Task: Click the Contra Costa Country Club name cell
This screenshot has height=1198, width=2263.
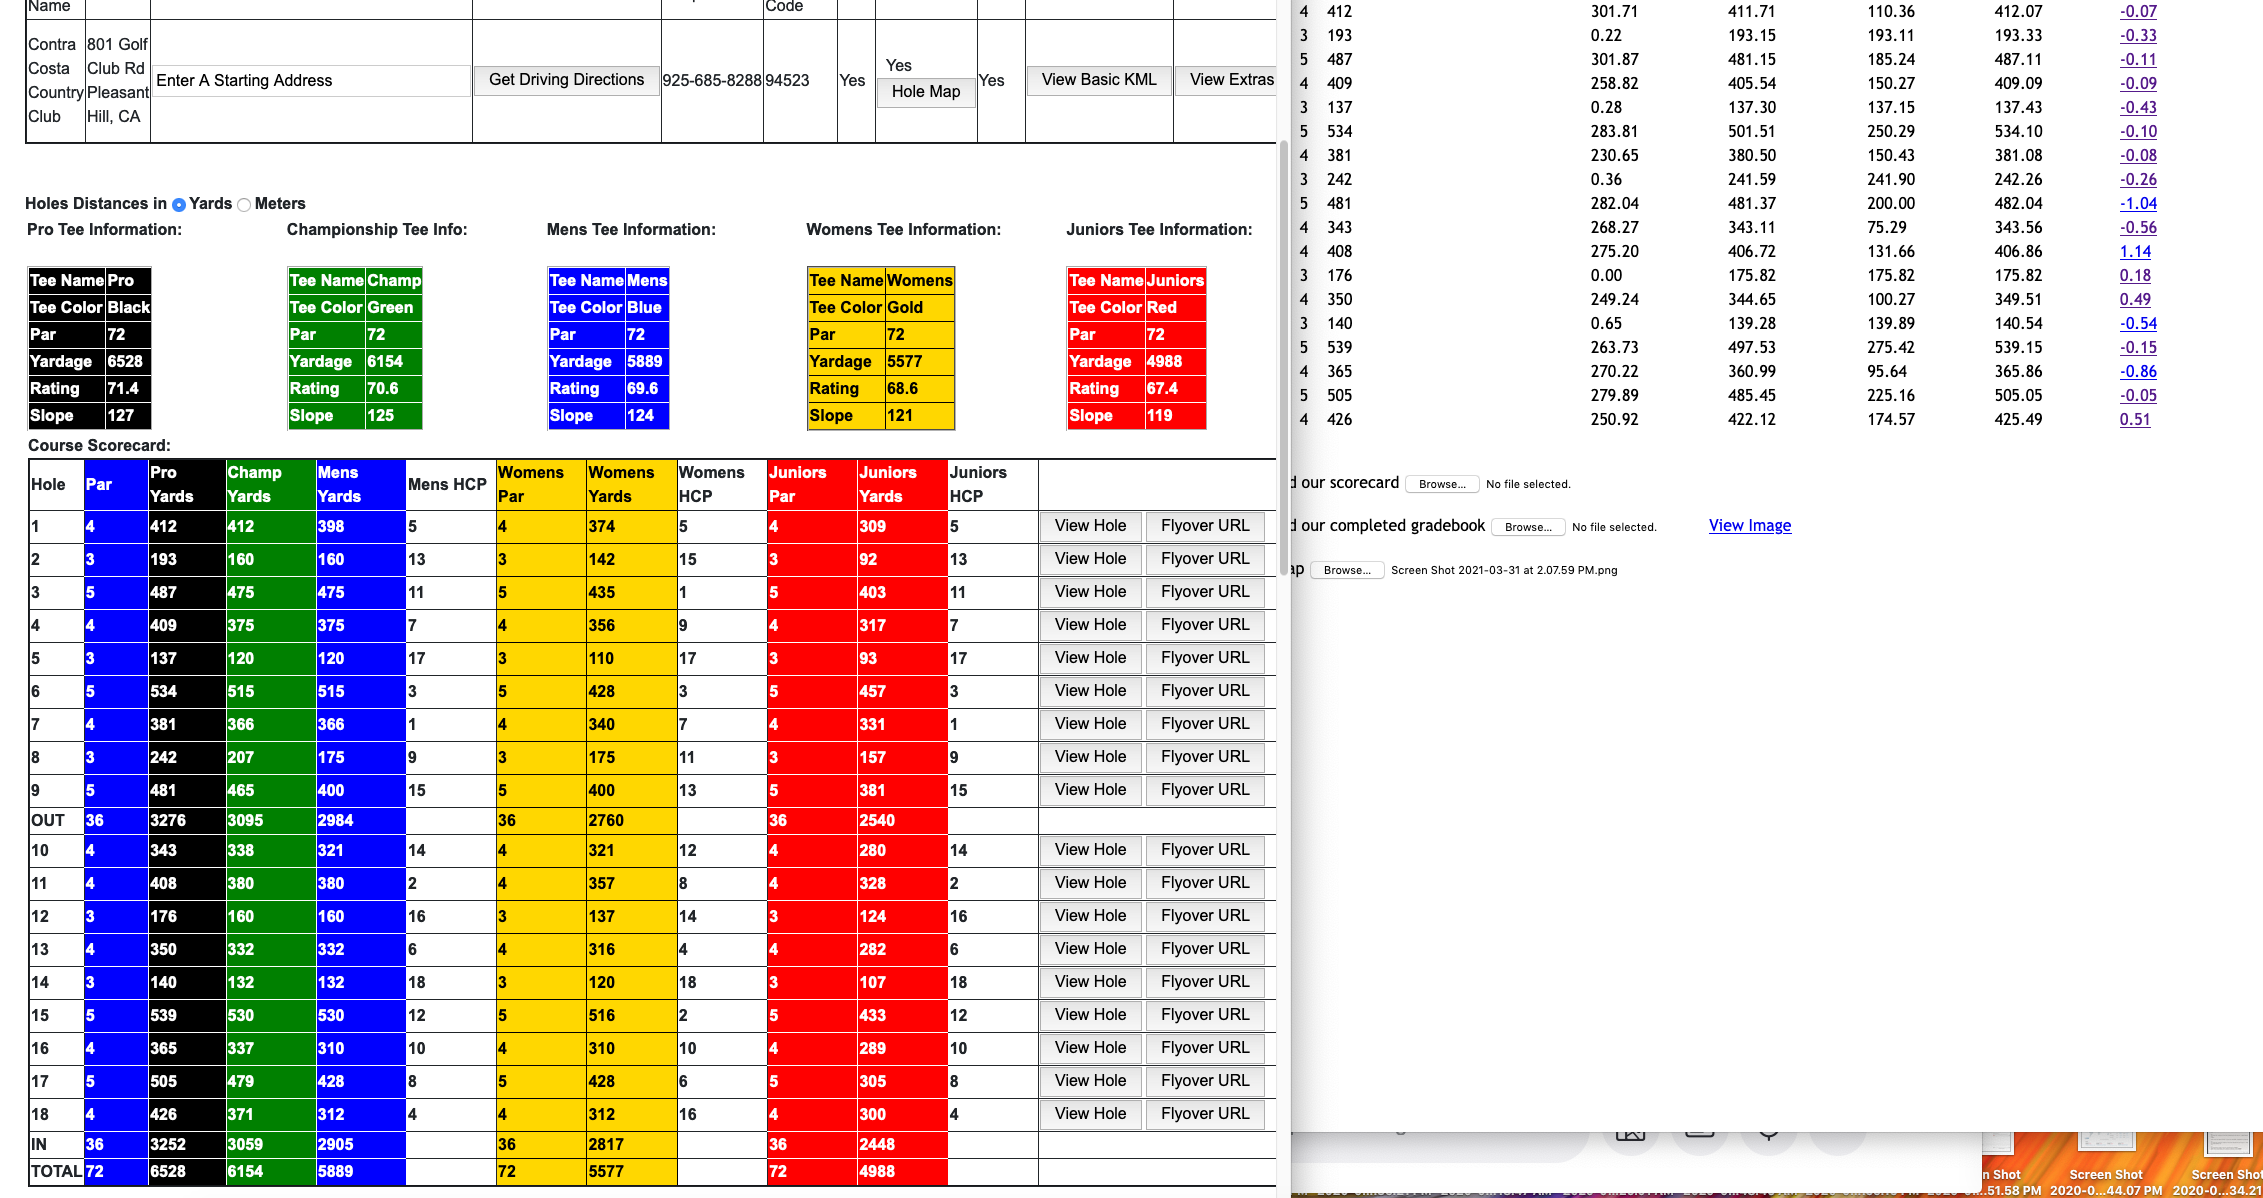Action: (55, 81)
